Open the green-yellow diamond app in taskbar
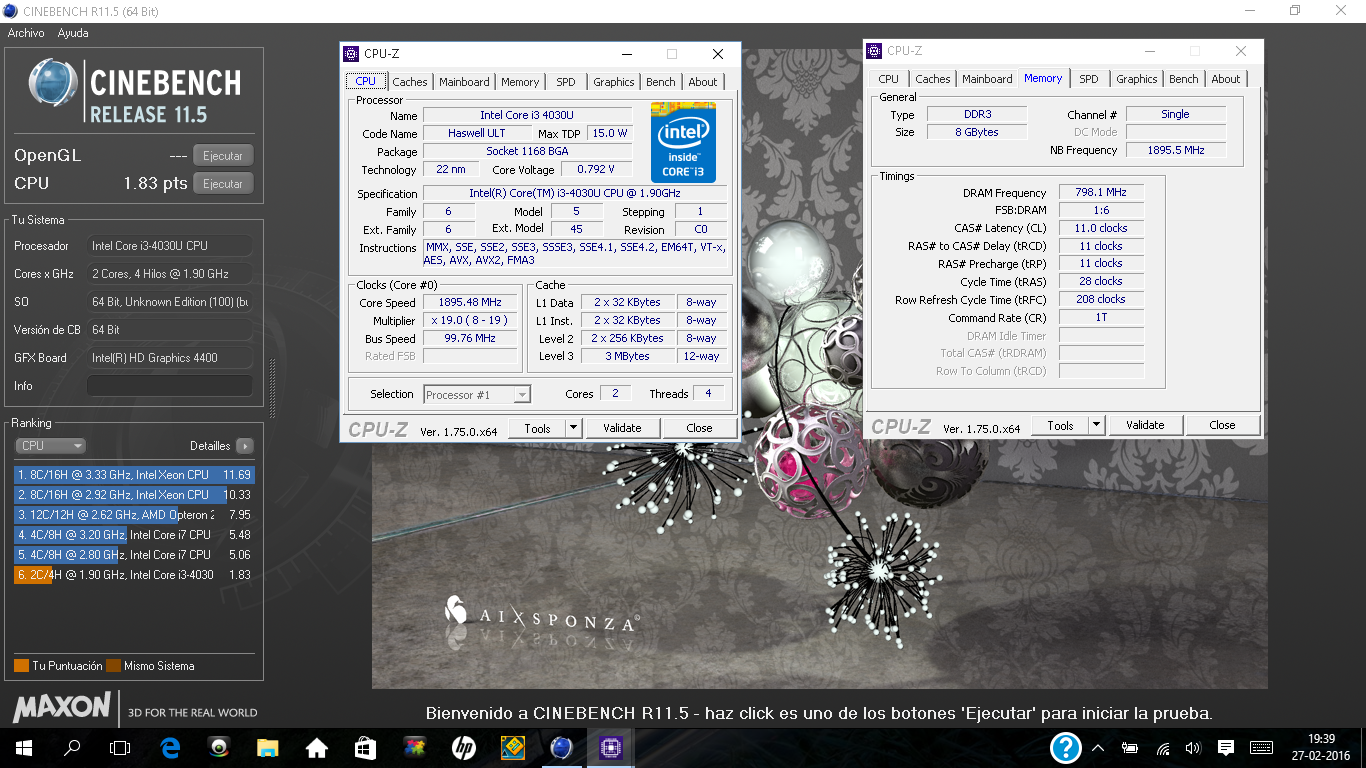 click(x=512, y=747)
